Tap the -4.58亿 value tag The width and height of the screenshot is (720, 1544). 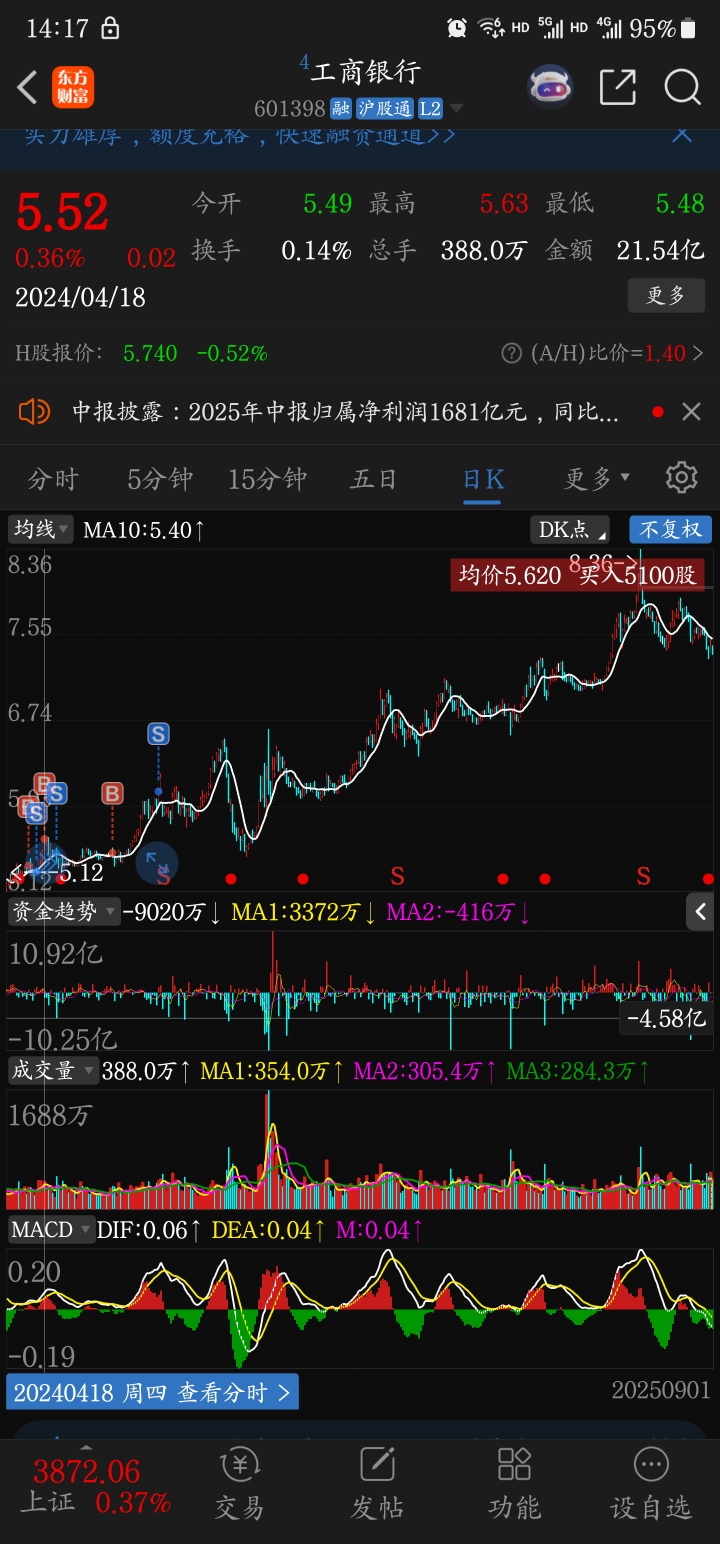(666, 1019)
